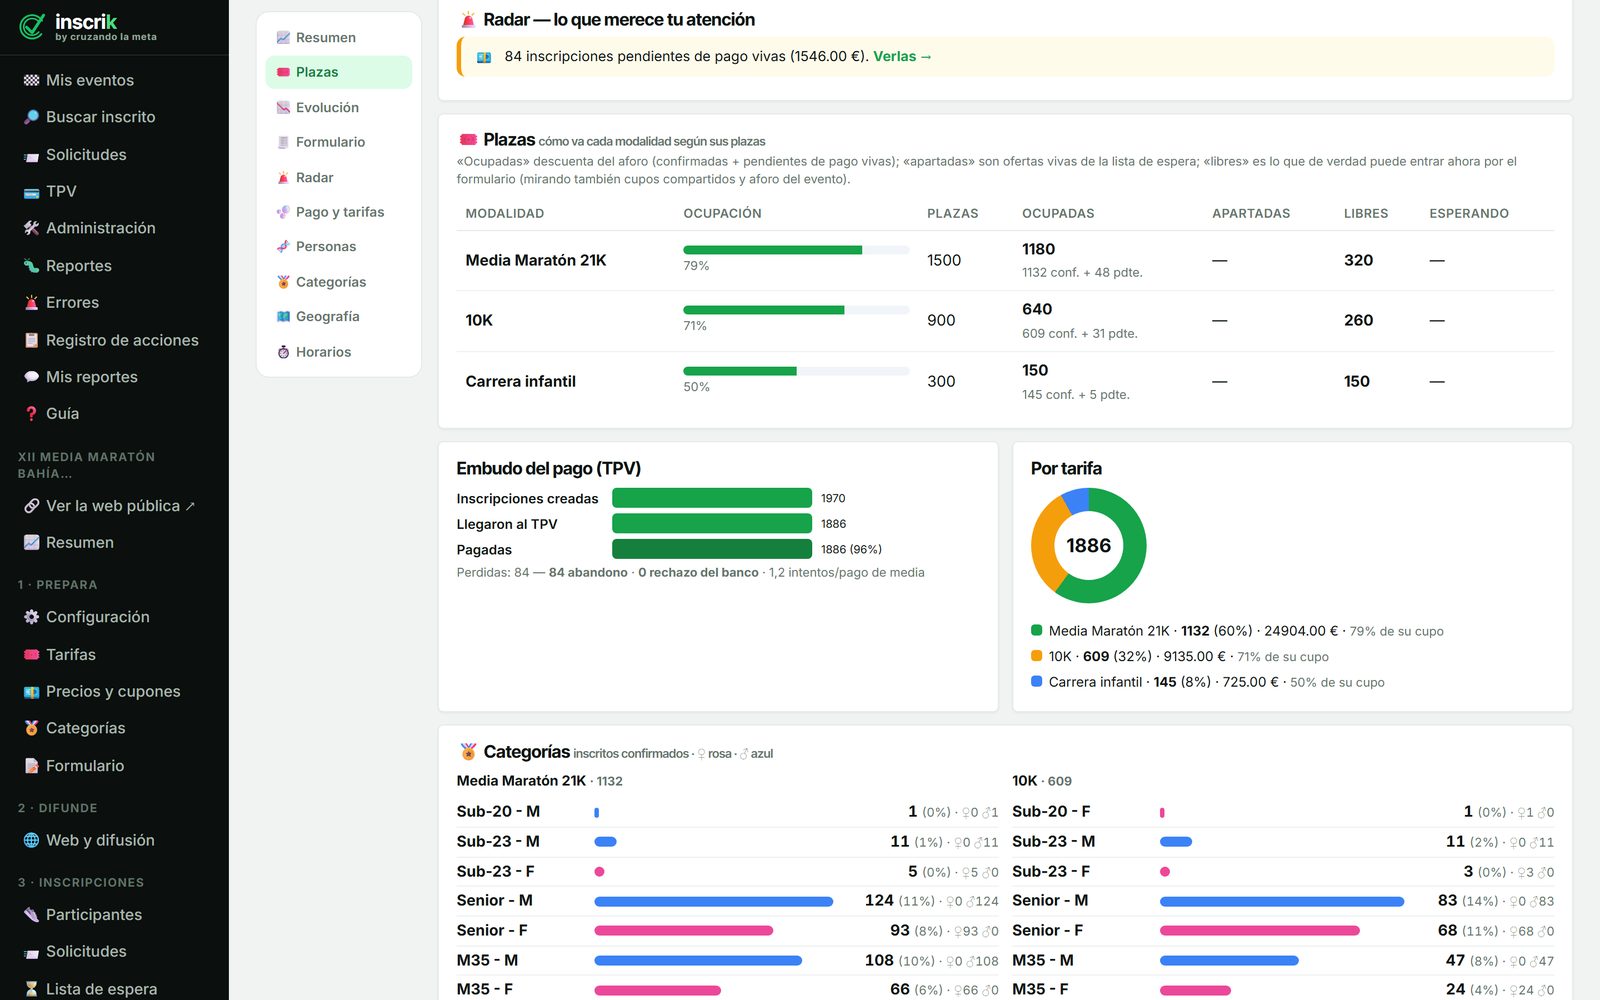Viewport: 1600px width, 1000px height.
Task: Open Solicitudes under Inscripciones in sidebar
Action: coord(114,952)
